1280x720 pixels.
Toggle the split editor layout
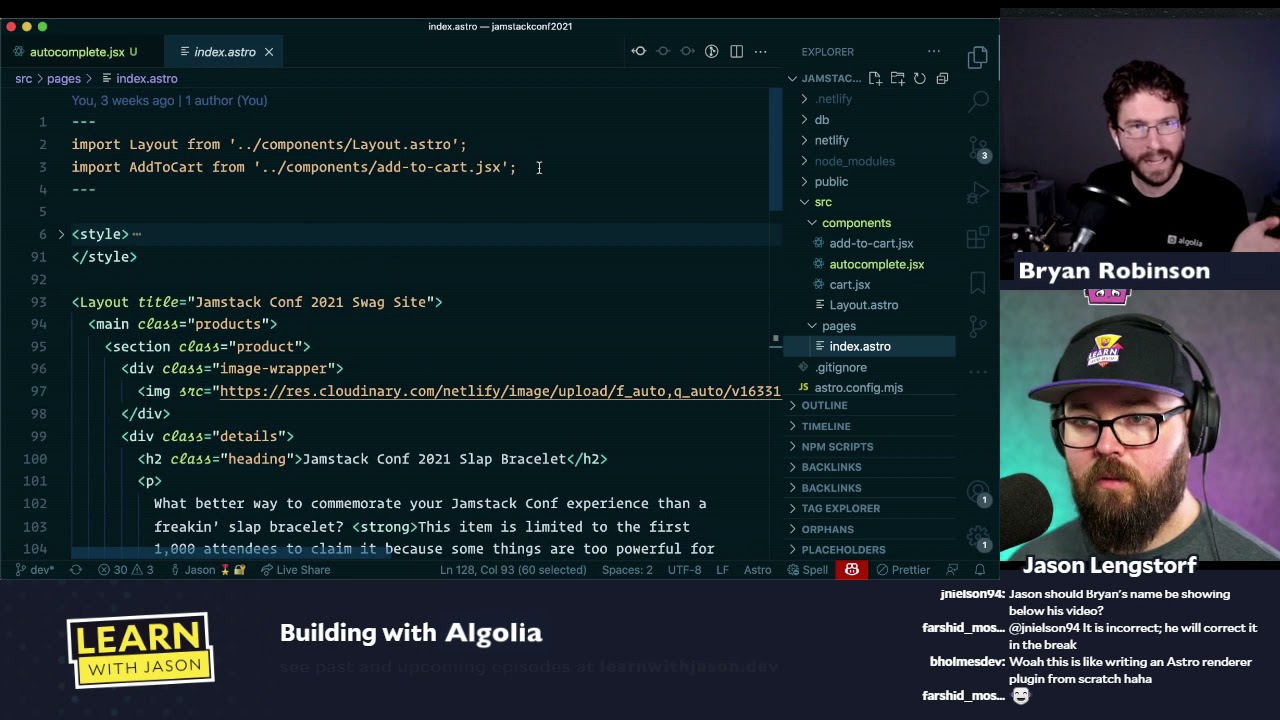[x=736, y=51]
